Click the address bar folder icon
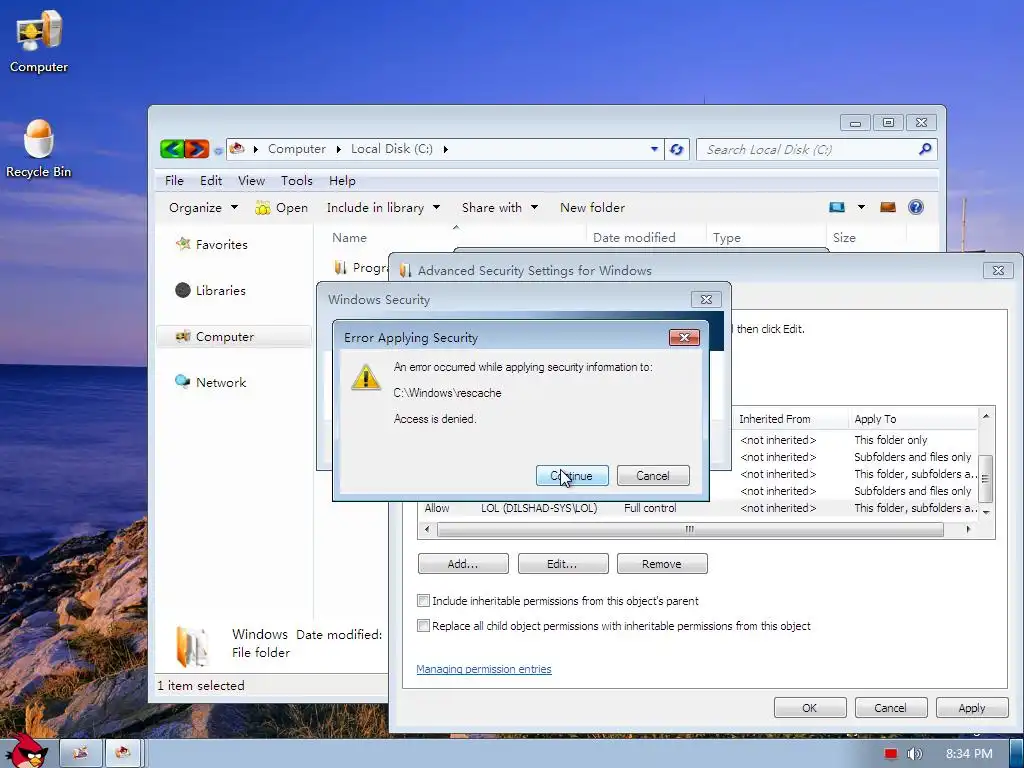The height and width of the screenshot is (768, 1024). (x=237, y=149)
